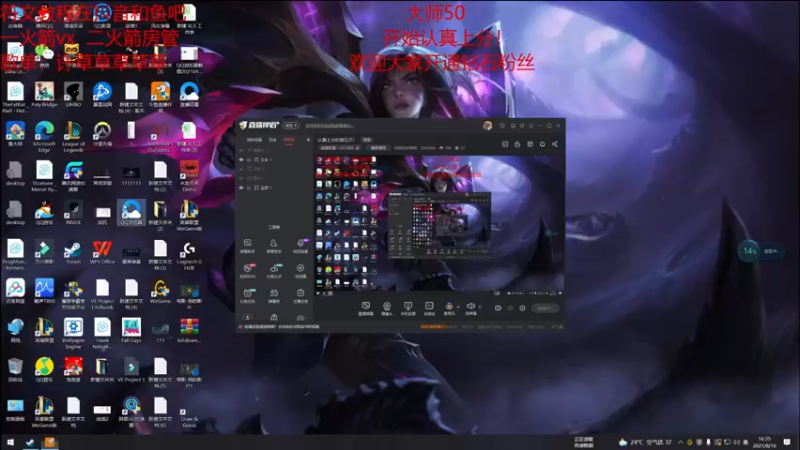Click the Steam icon on the taskbar
800x450 pixels.
point(30,442)
